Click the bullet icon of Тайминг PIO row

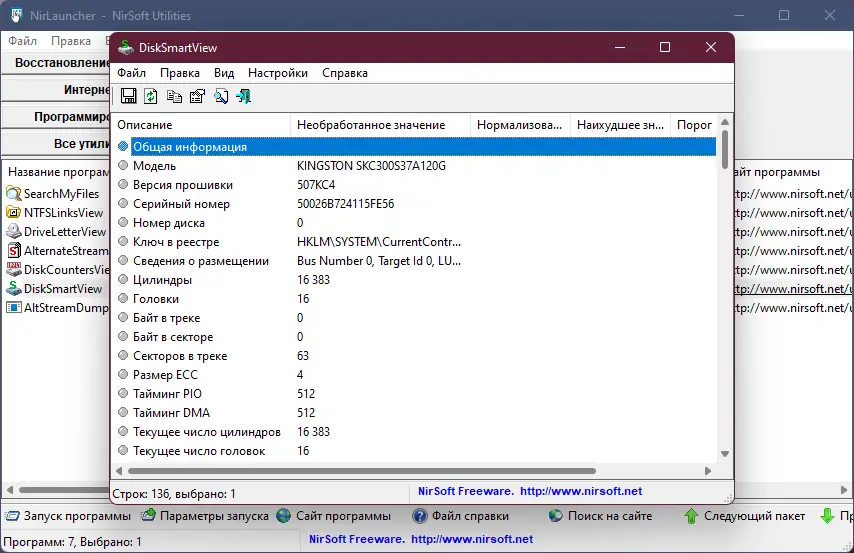[x=123, y=393]
